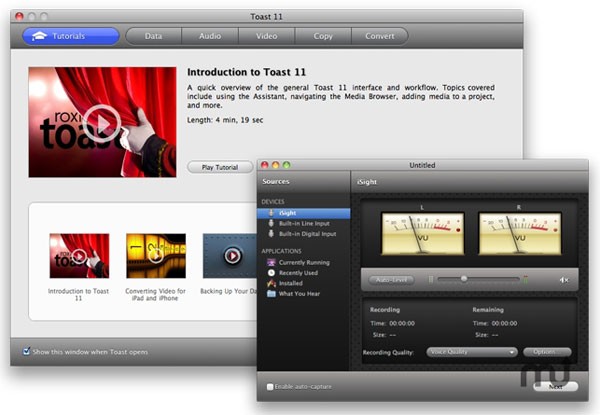
Task: Click the Auto-Level button
Action: (391, 280)
